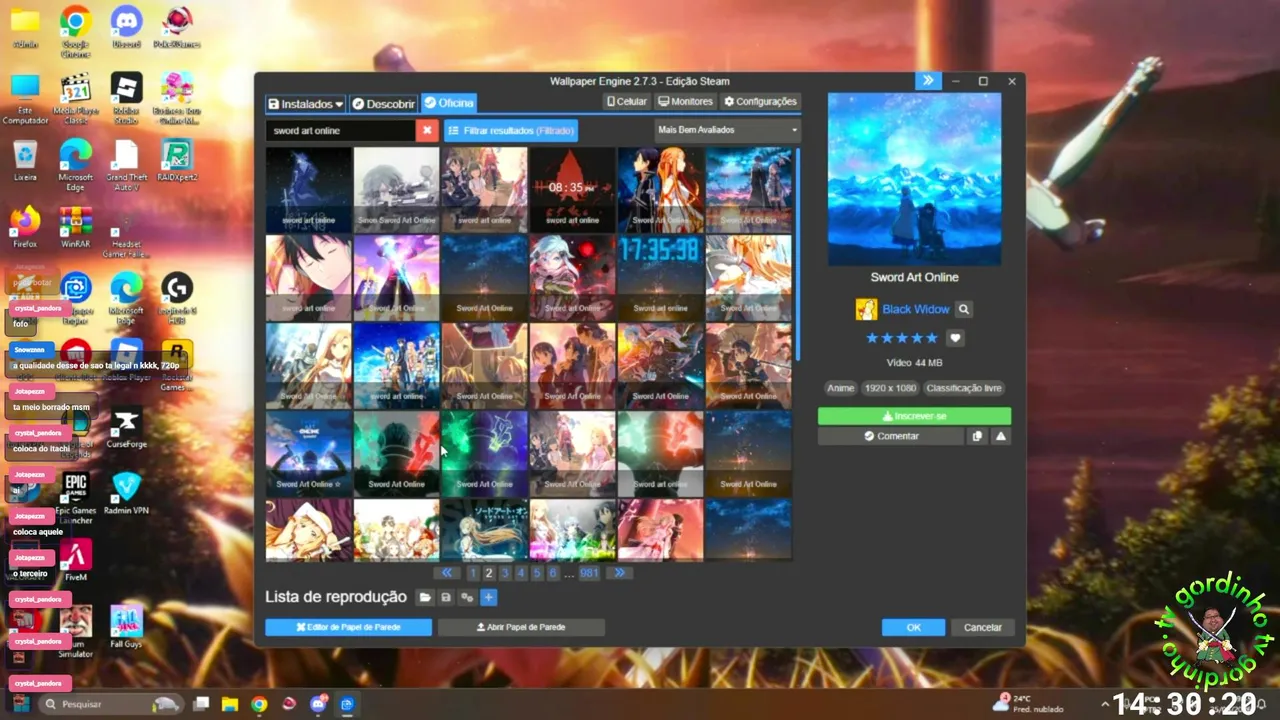1280x720 pixels.
Task: Open the Monitores settings
Action: (685, 101)
